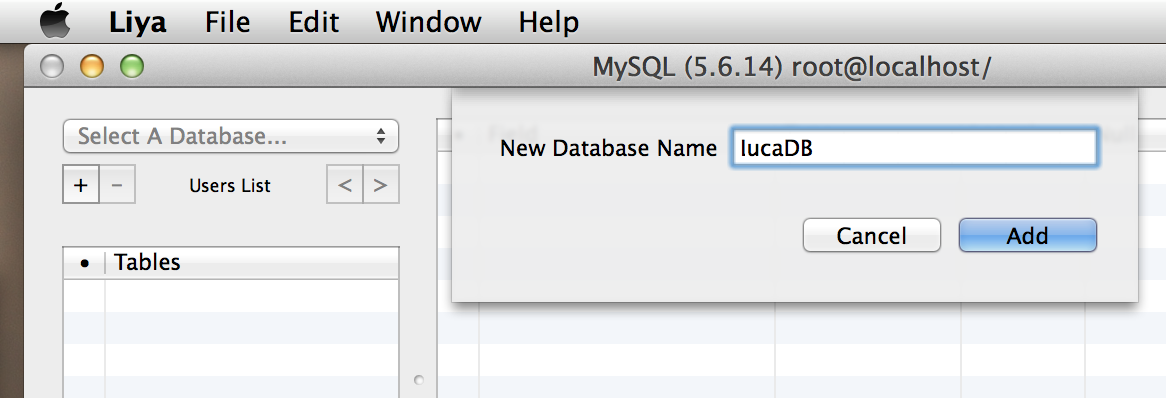Viewport: 1166px width, 398px height.
Task: Click the bullet column header in Tables
Action: click(84, 263)
